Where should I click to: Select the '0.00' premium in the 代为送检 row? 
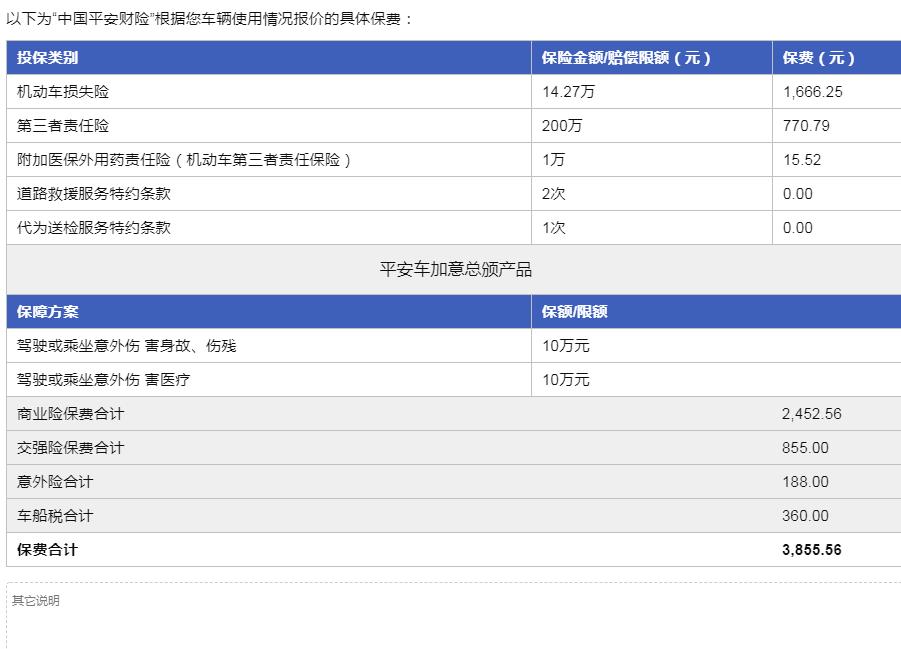click(x=798, y=227)
